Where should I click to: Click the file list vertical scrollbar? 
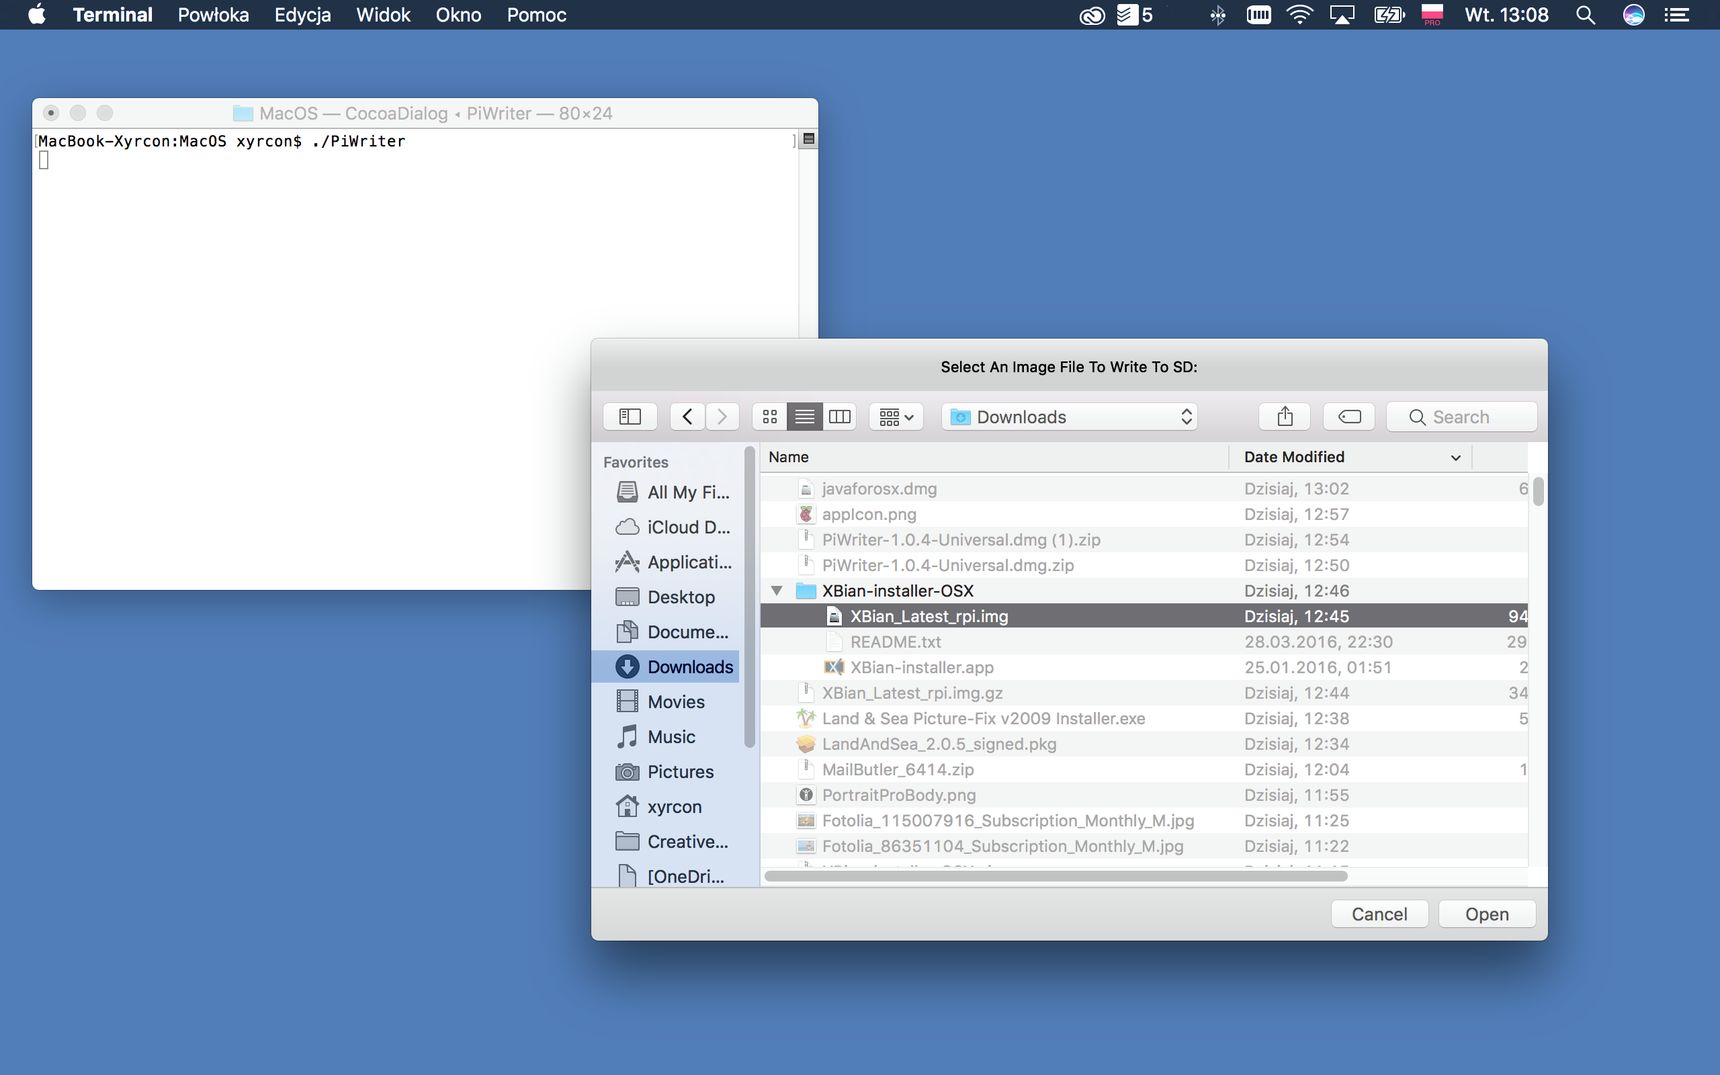coord(1538,492)
